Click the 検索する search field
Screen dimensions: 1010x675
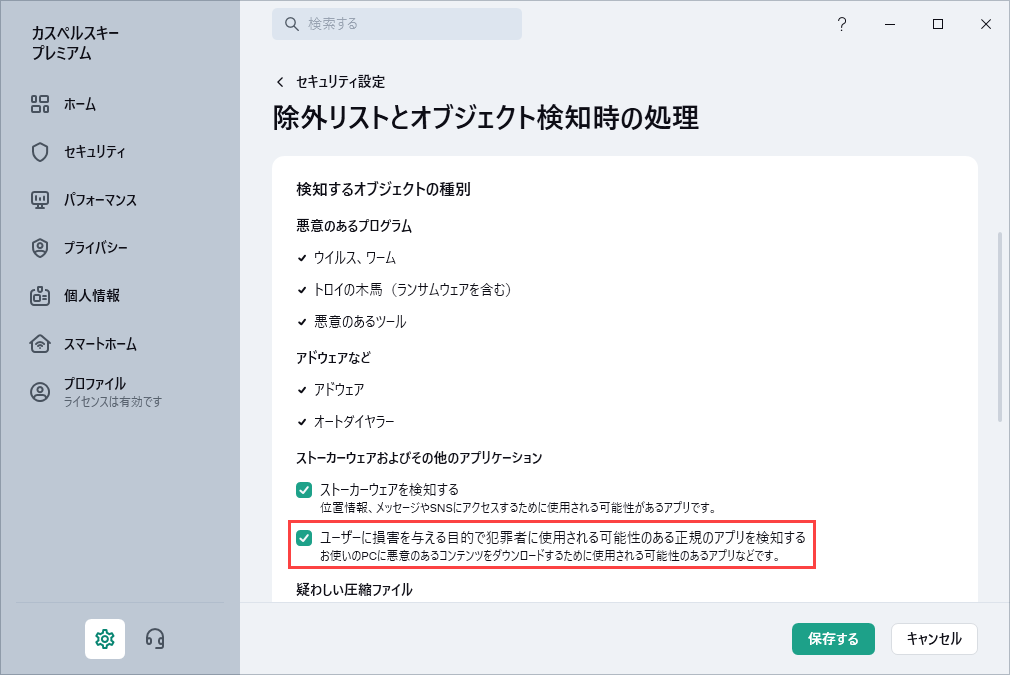click(x=397, y=24)
